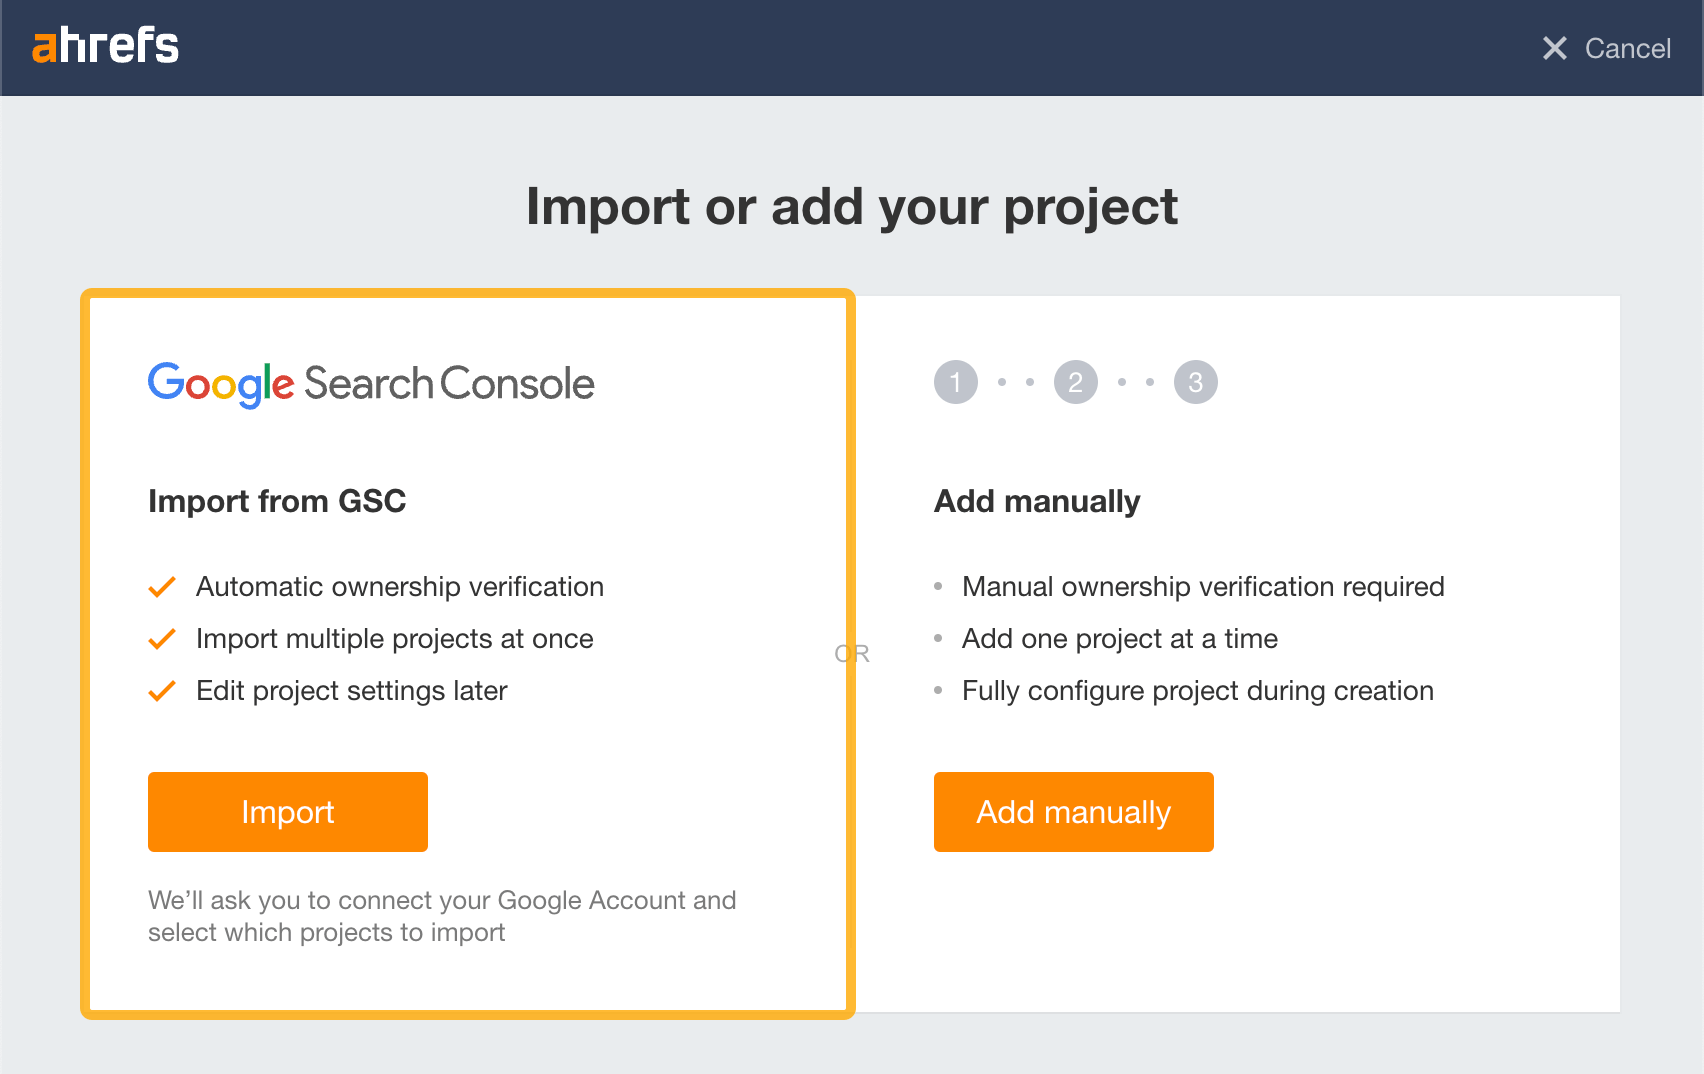Click the ahrefs logo

point(104,45)
